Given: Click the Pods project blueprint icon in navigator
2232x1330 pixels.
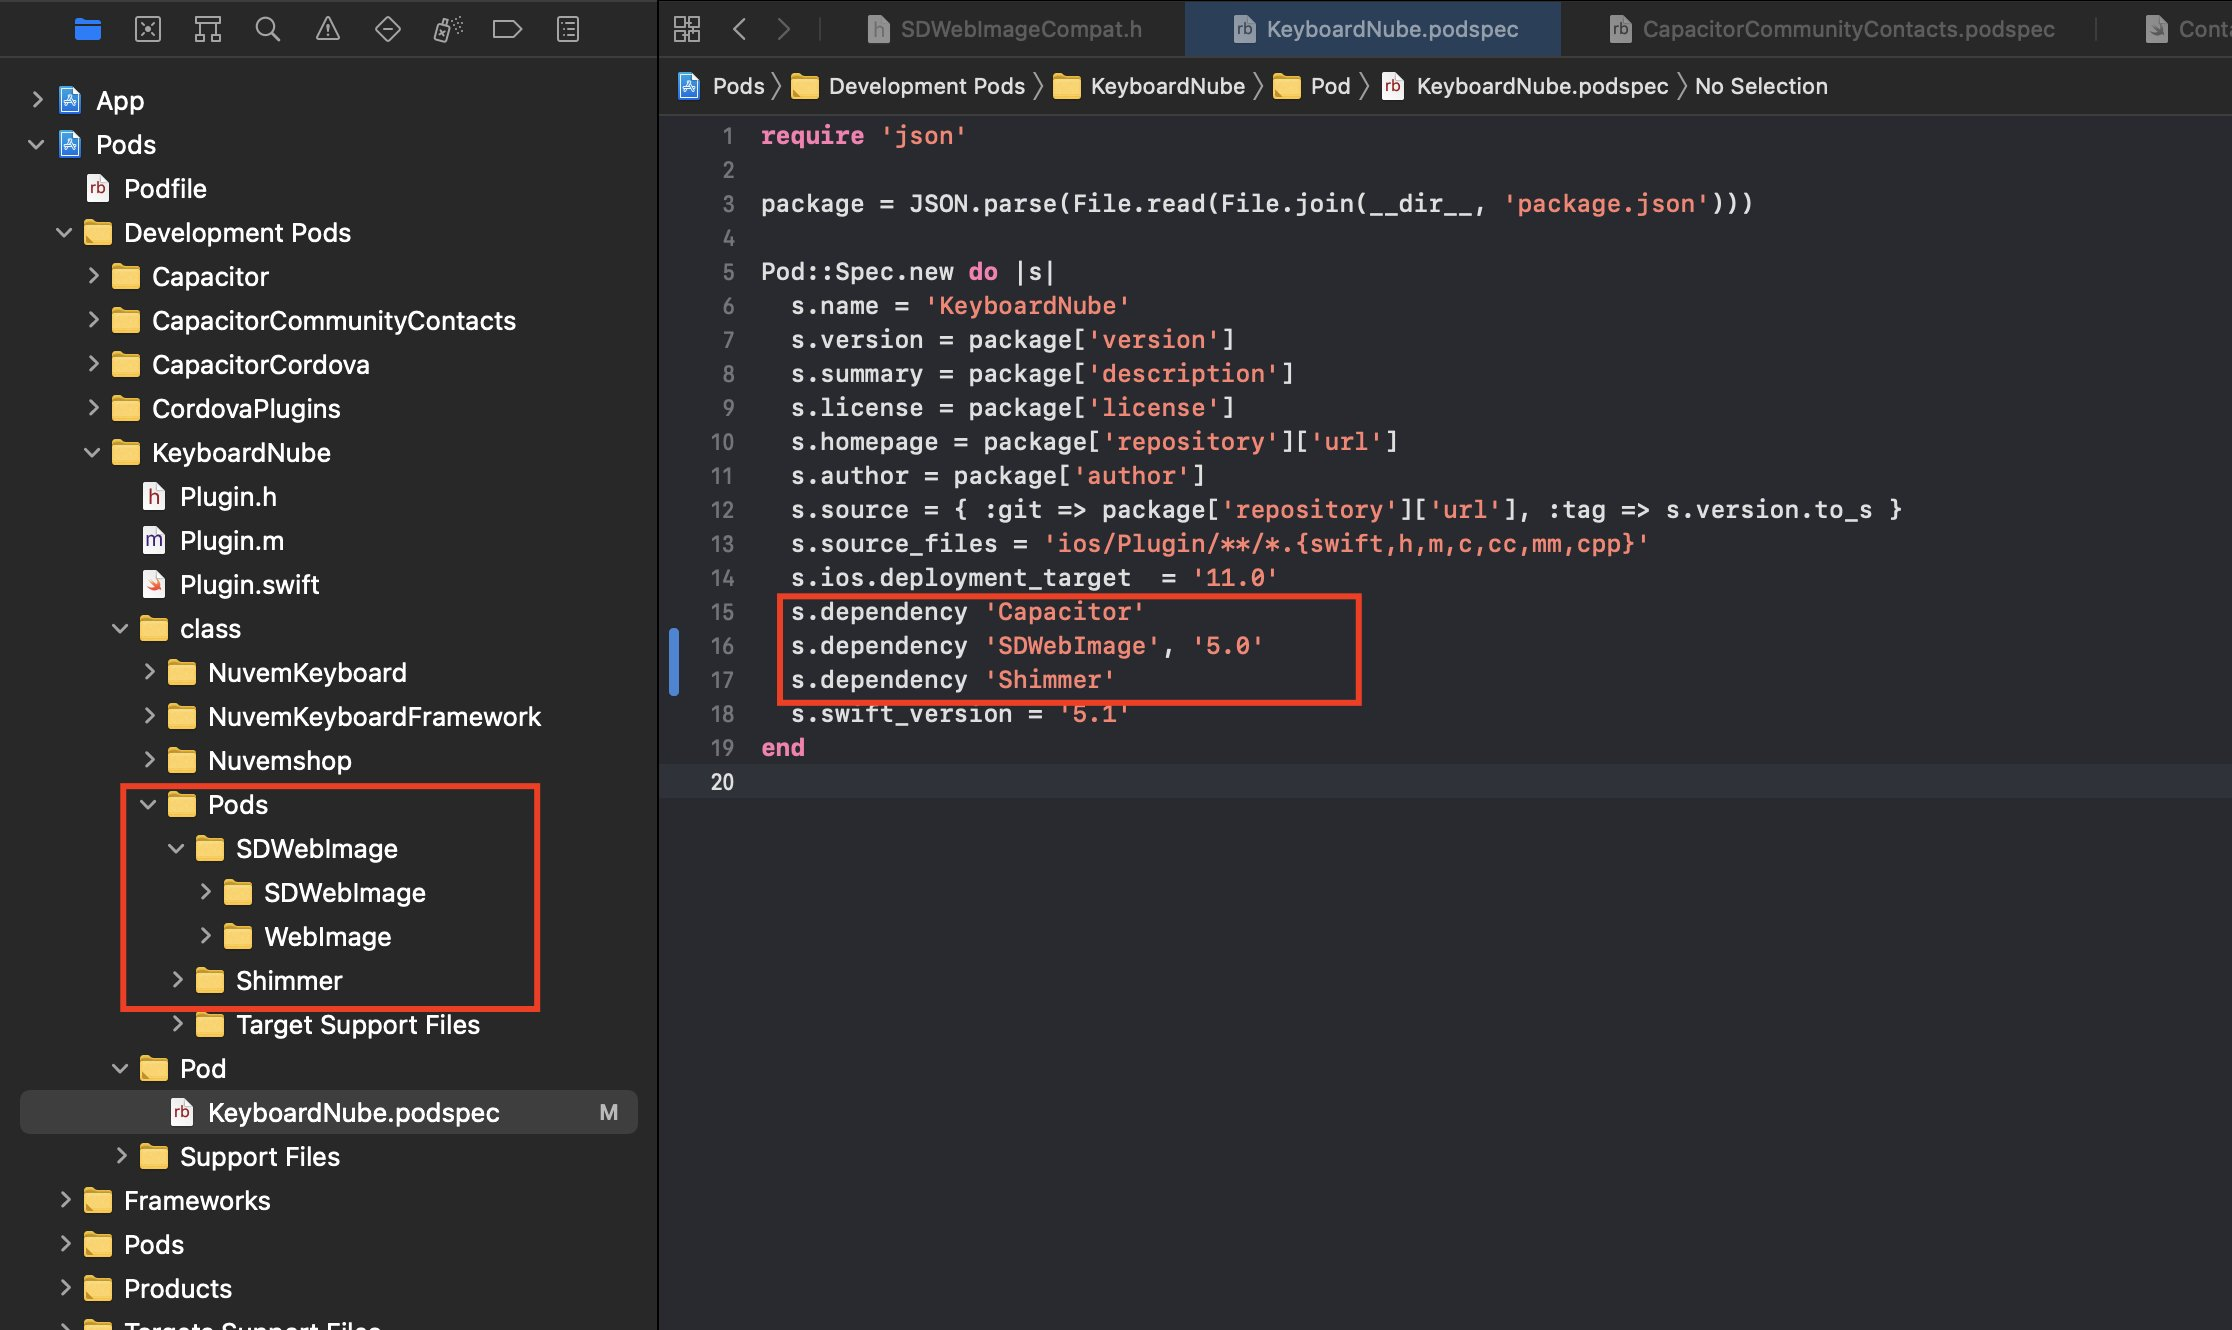Looking at the screenshot, I should (x=70, y=144).
